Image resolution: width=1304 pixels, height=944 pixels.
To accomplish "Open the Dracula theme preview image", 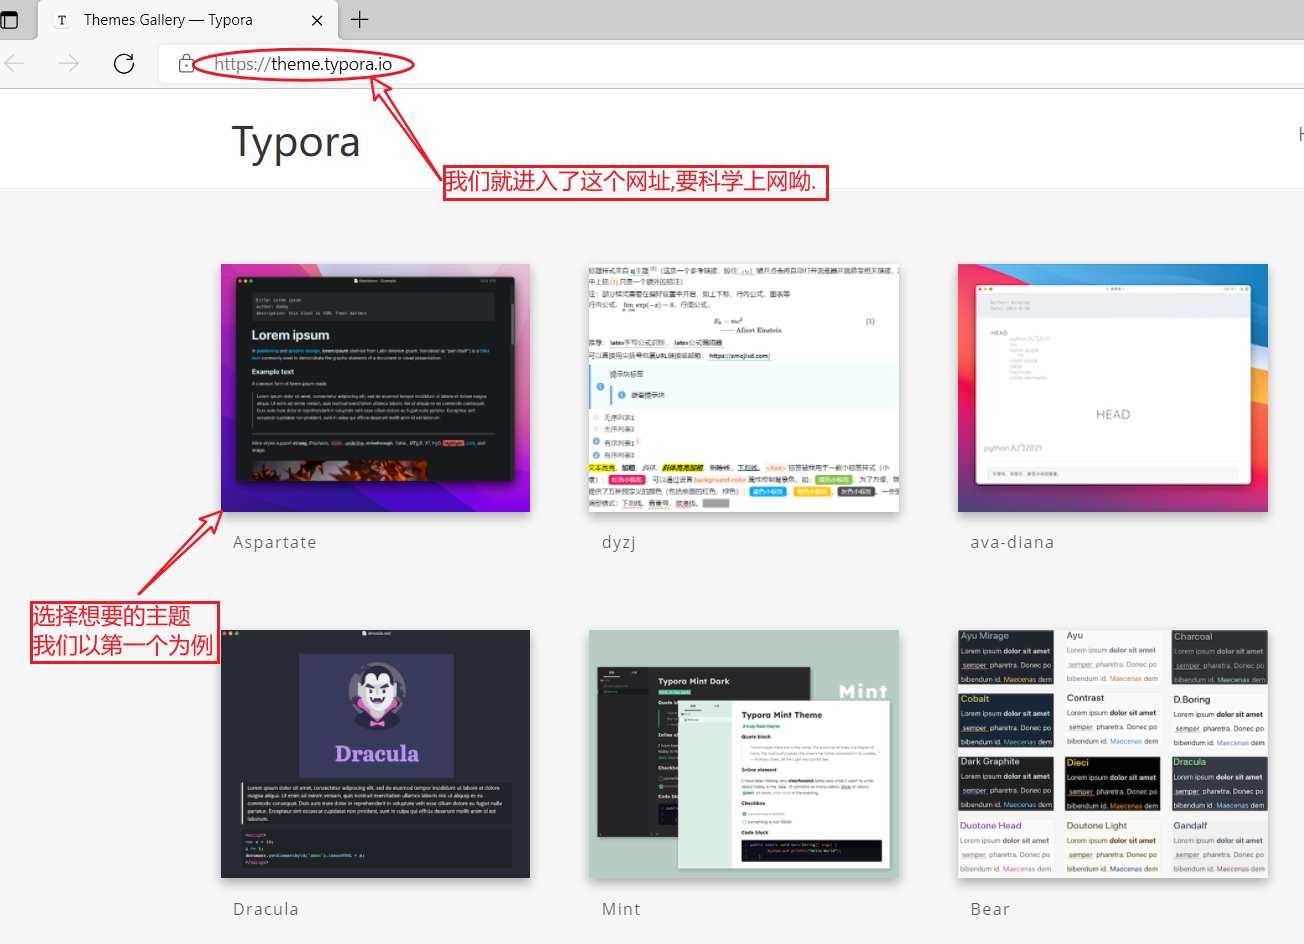I will [375, 754].
